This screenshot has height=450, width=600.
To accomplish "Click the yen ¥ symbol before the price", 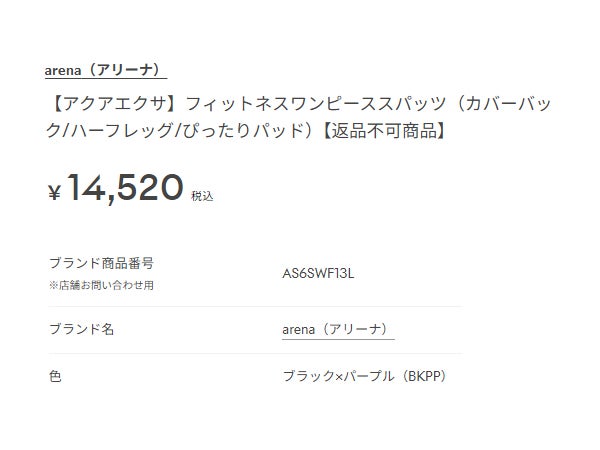I will coord(55,193).
